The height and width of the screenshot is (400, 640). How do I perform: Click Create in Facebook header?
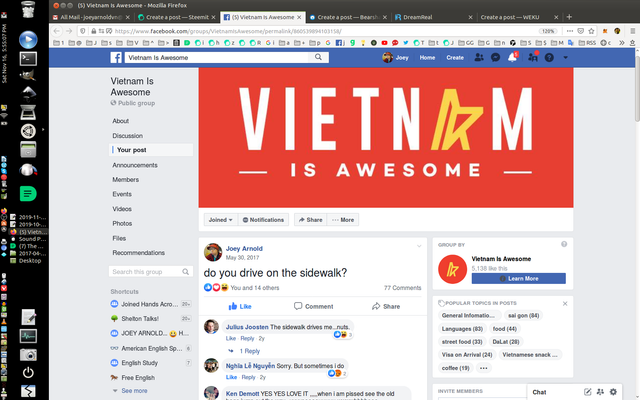point(455,58)
